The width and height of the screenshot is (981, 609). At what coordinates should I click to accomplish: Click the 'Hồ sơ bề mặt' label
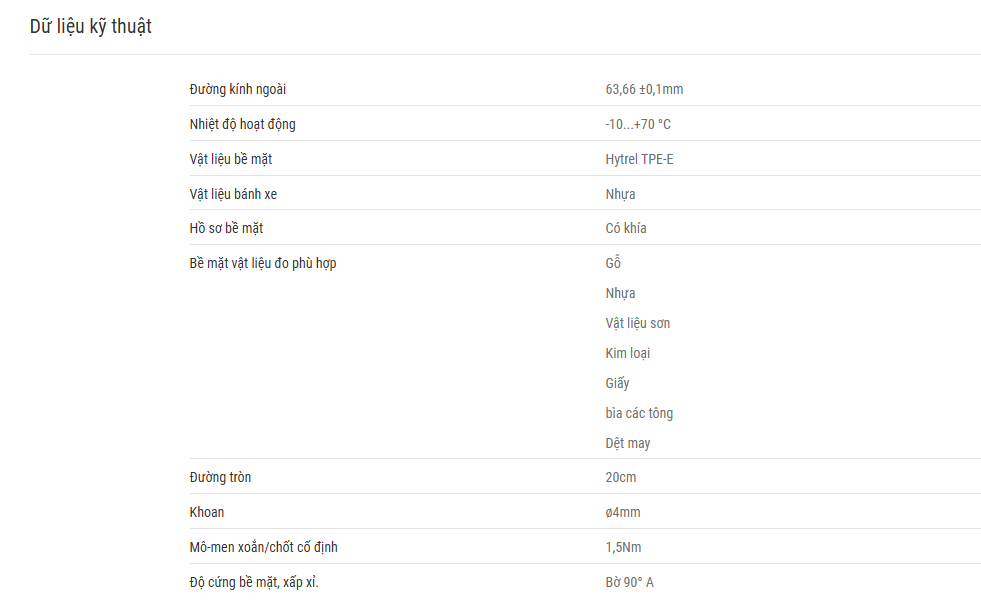[226, 228]
